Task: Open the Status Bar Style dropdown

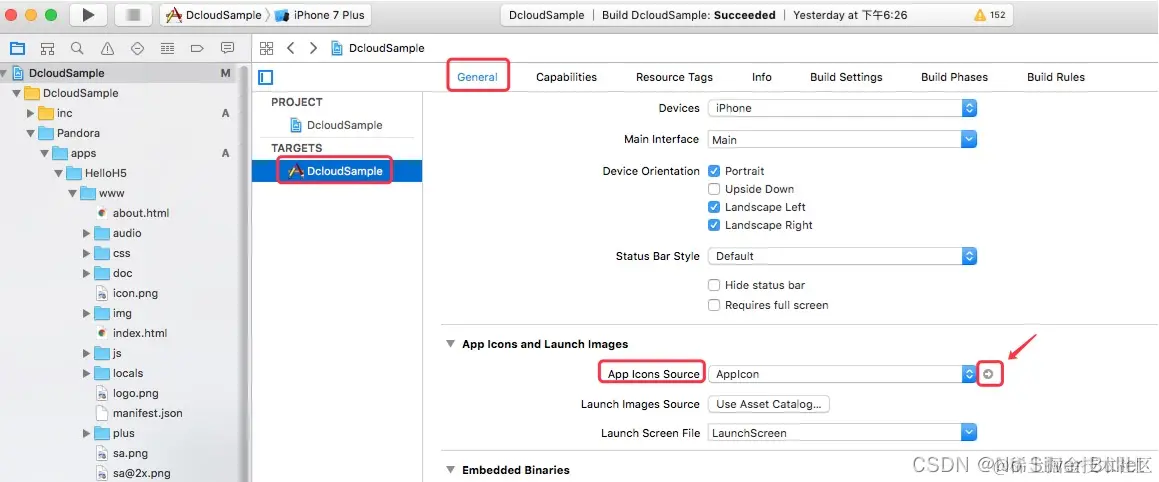Action: (x=842, y=256)
